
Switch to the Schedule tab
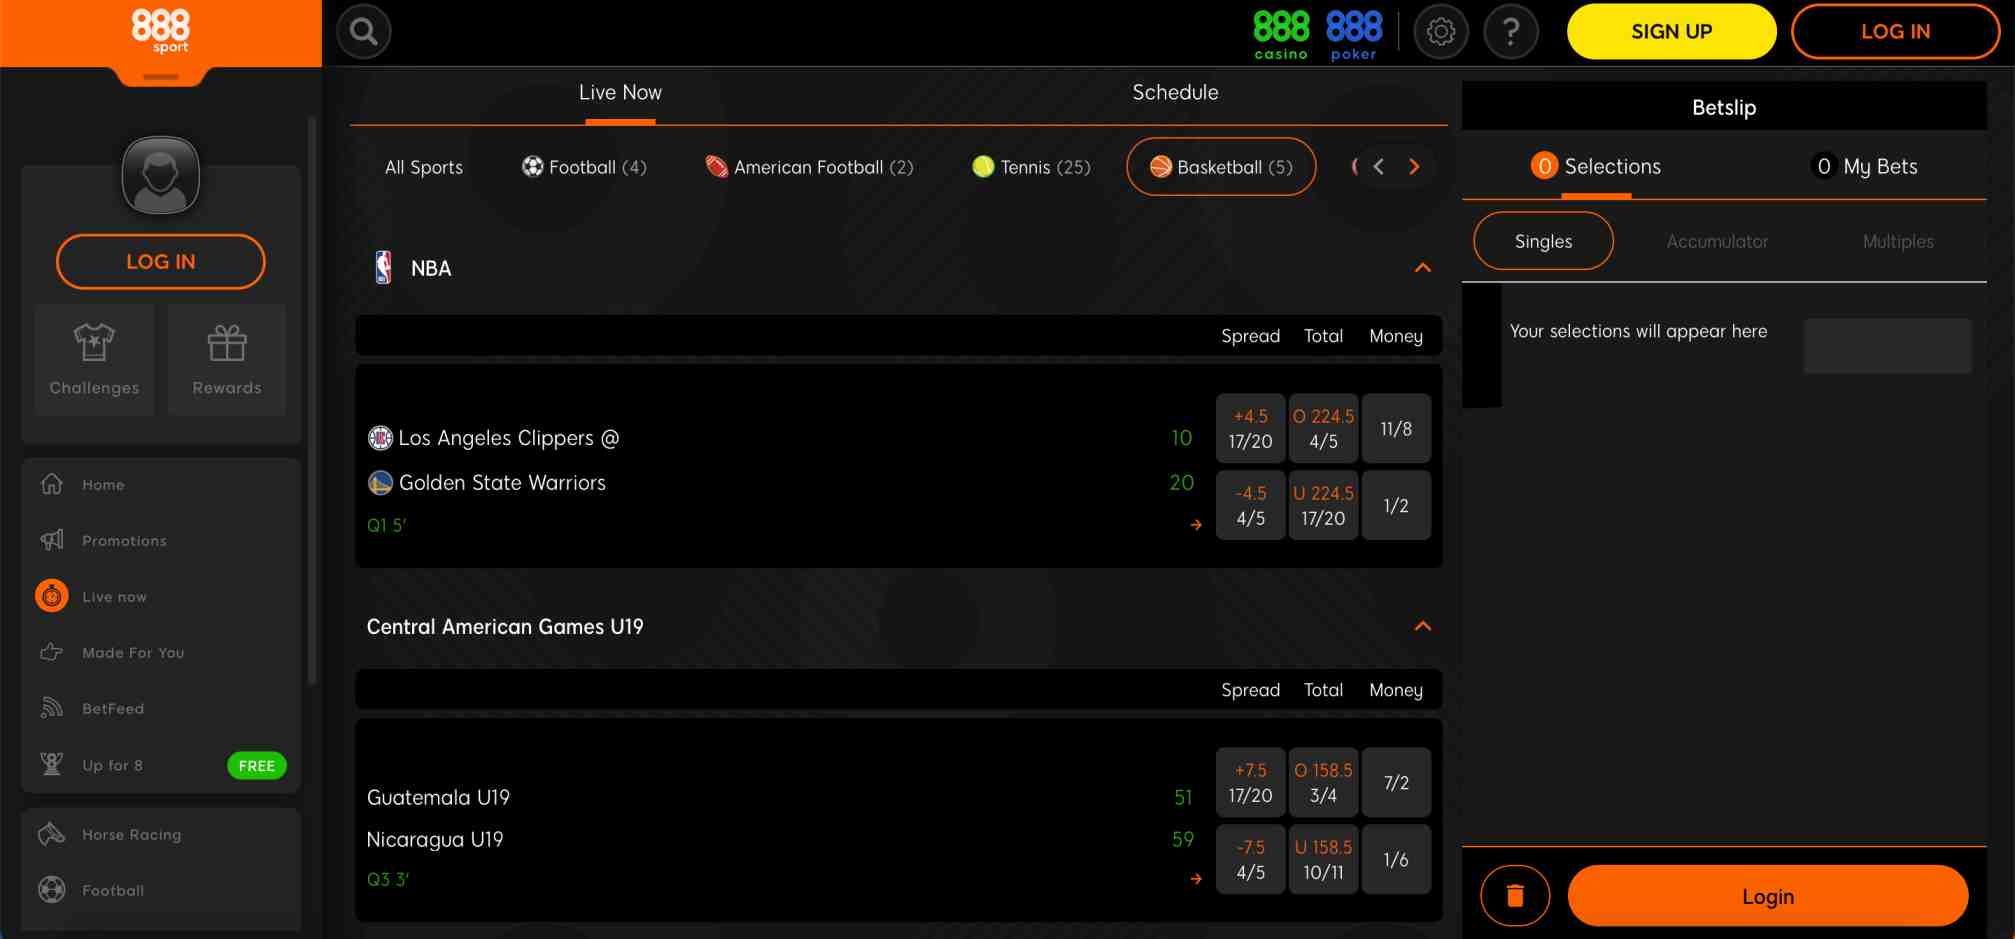pos(1175,92)
